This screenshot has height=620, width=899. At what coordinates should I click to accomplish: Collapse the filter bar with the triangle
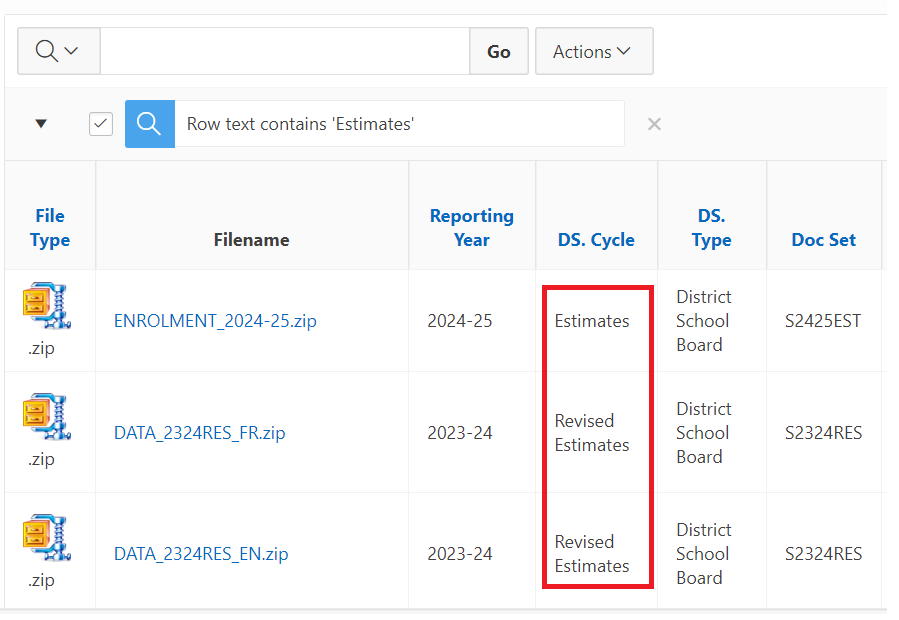41,124
